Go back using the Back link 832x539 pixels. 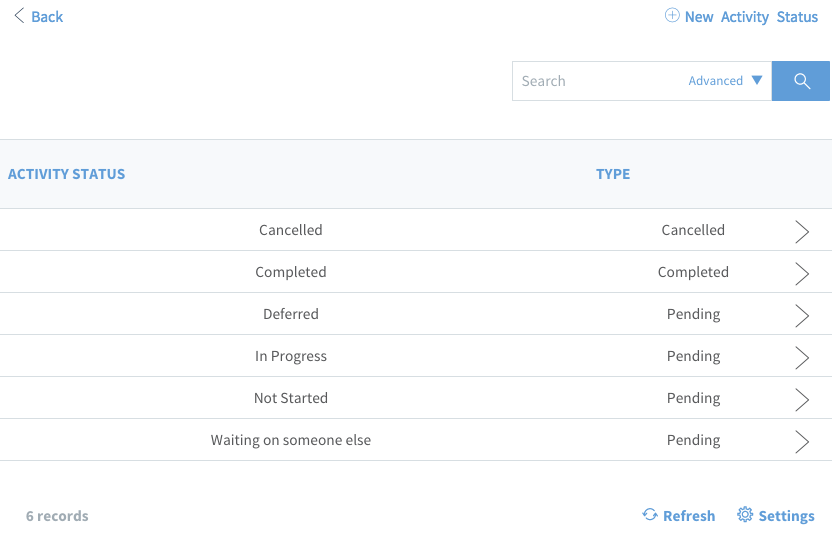(47, 17)
